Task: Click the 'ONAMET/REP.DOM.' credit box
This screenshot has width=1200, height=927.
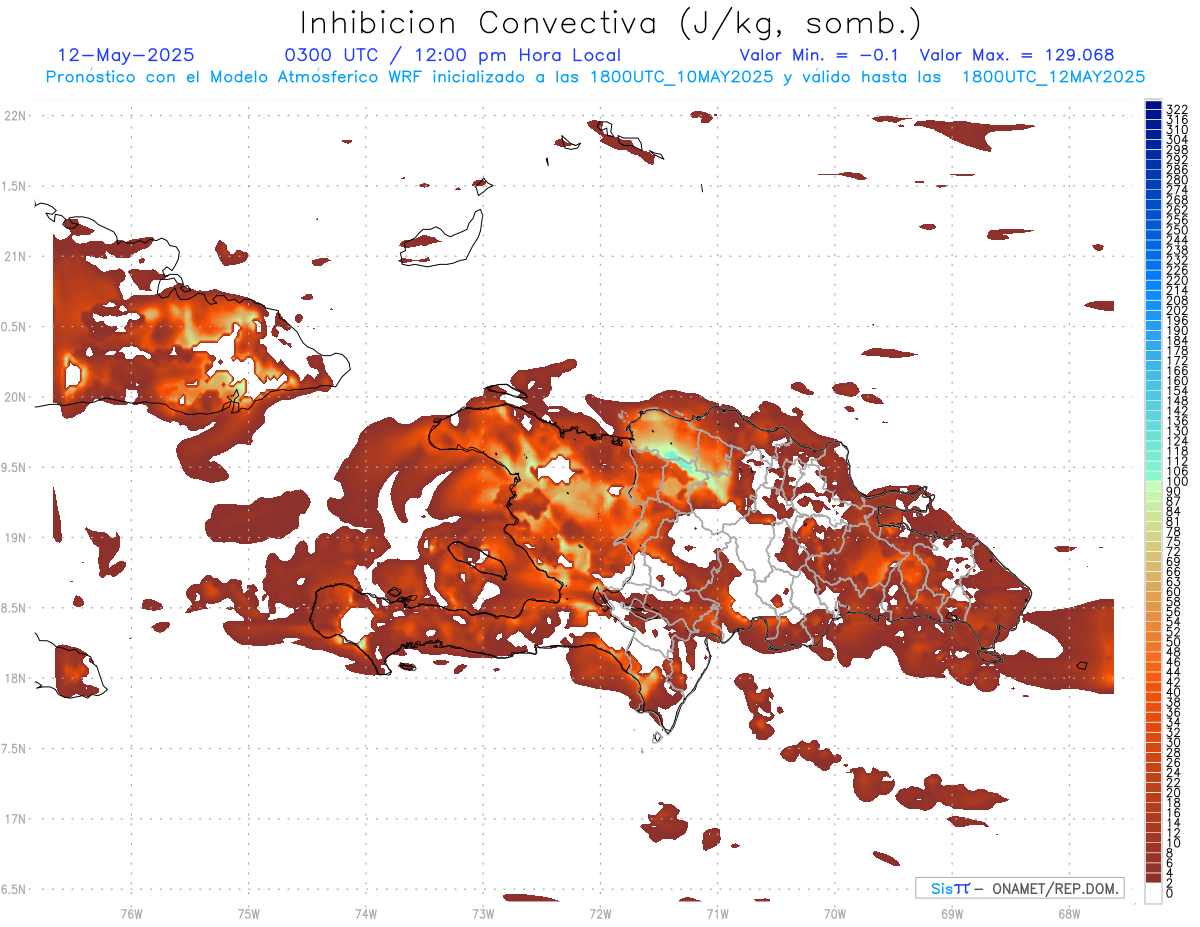Action: coord(1019,888)
